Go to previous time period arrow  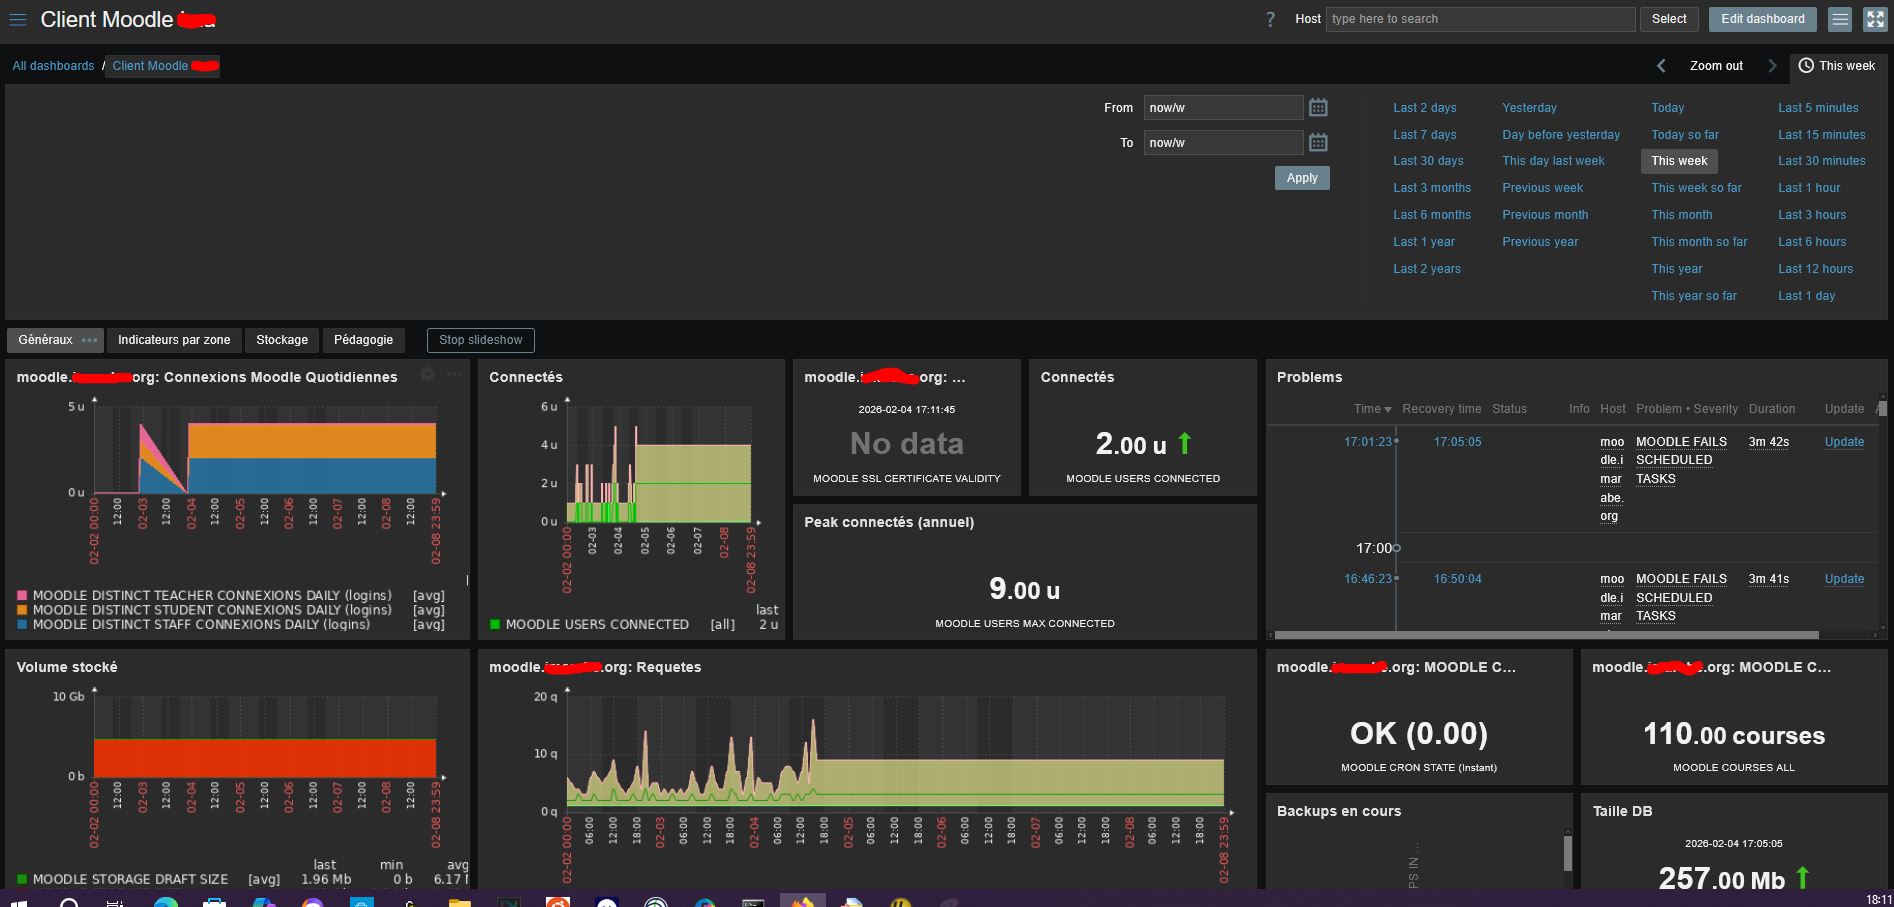pyautogui.click(x=1661, y=66)
